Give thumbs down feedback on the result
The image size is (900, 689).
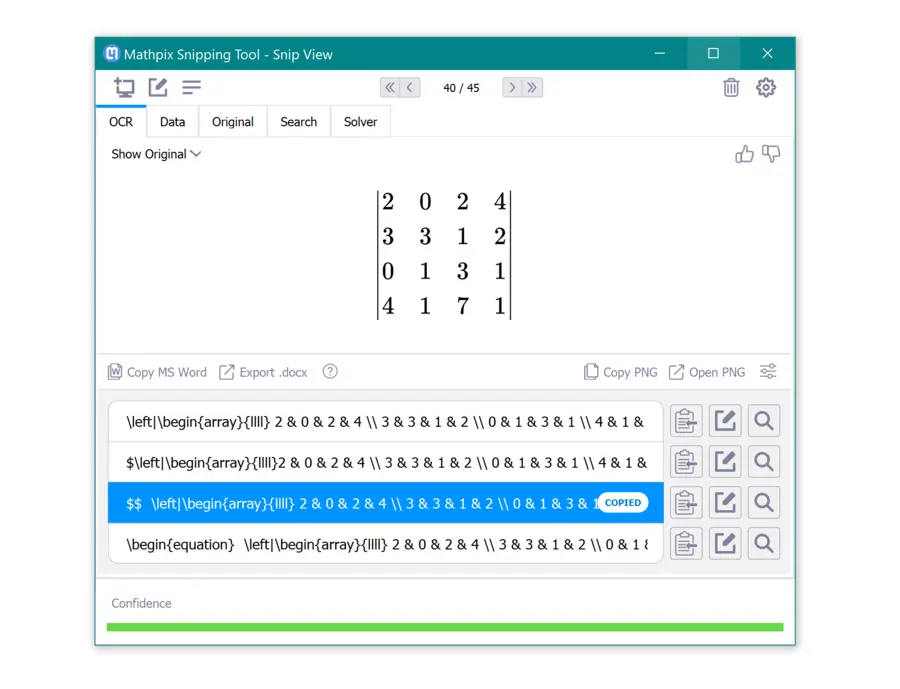coord(771,154)
